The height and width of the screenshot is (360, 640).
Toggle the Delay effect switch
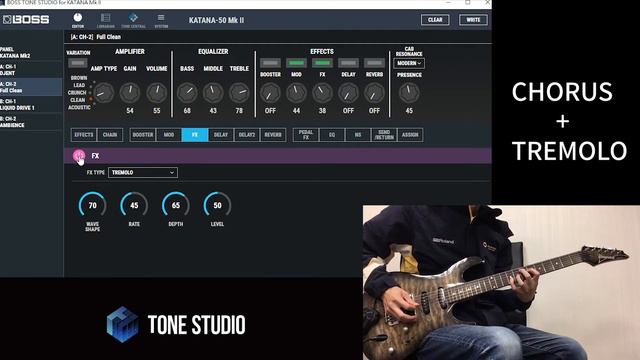[x=348, y=63]
